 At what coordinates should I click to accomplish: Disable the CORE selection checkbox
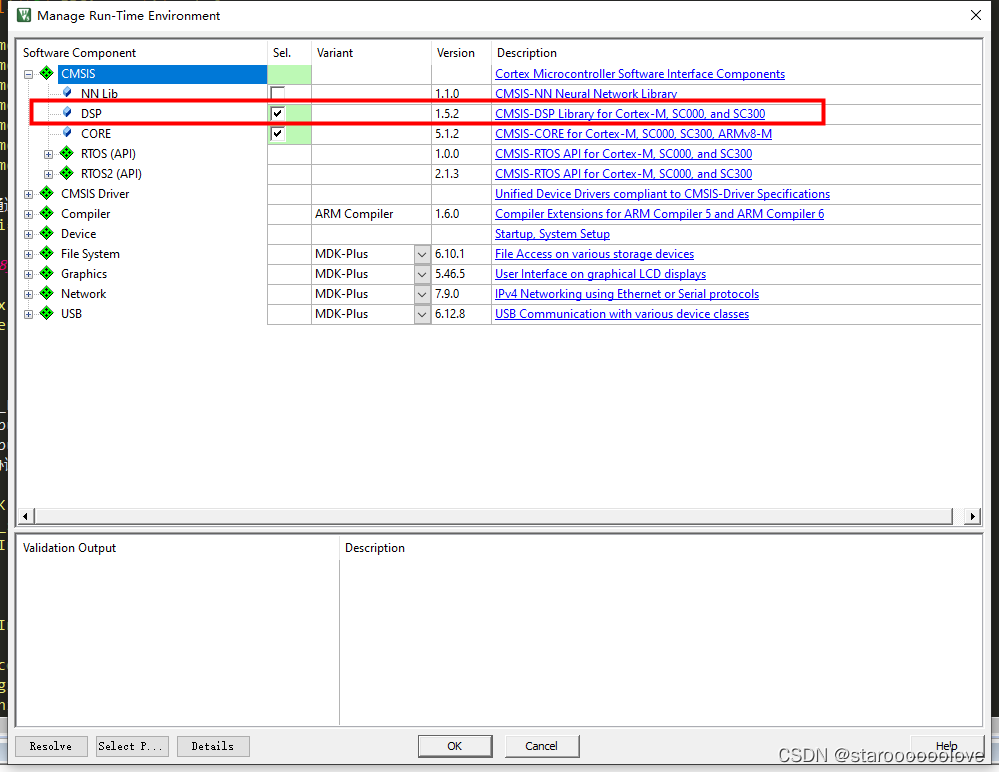click(x=277, y=133)
